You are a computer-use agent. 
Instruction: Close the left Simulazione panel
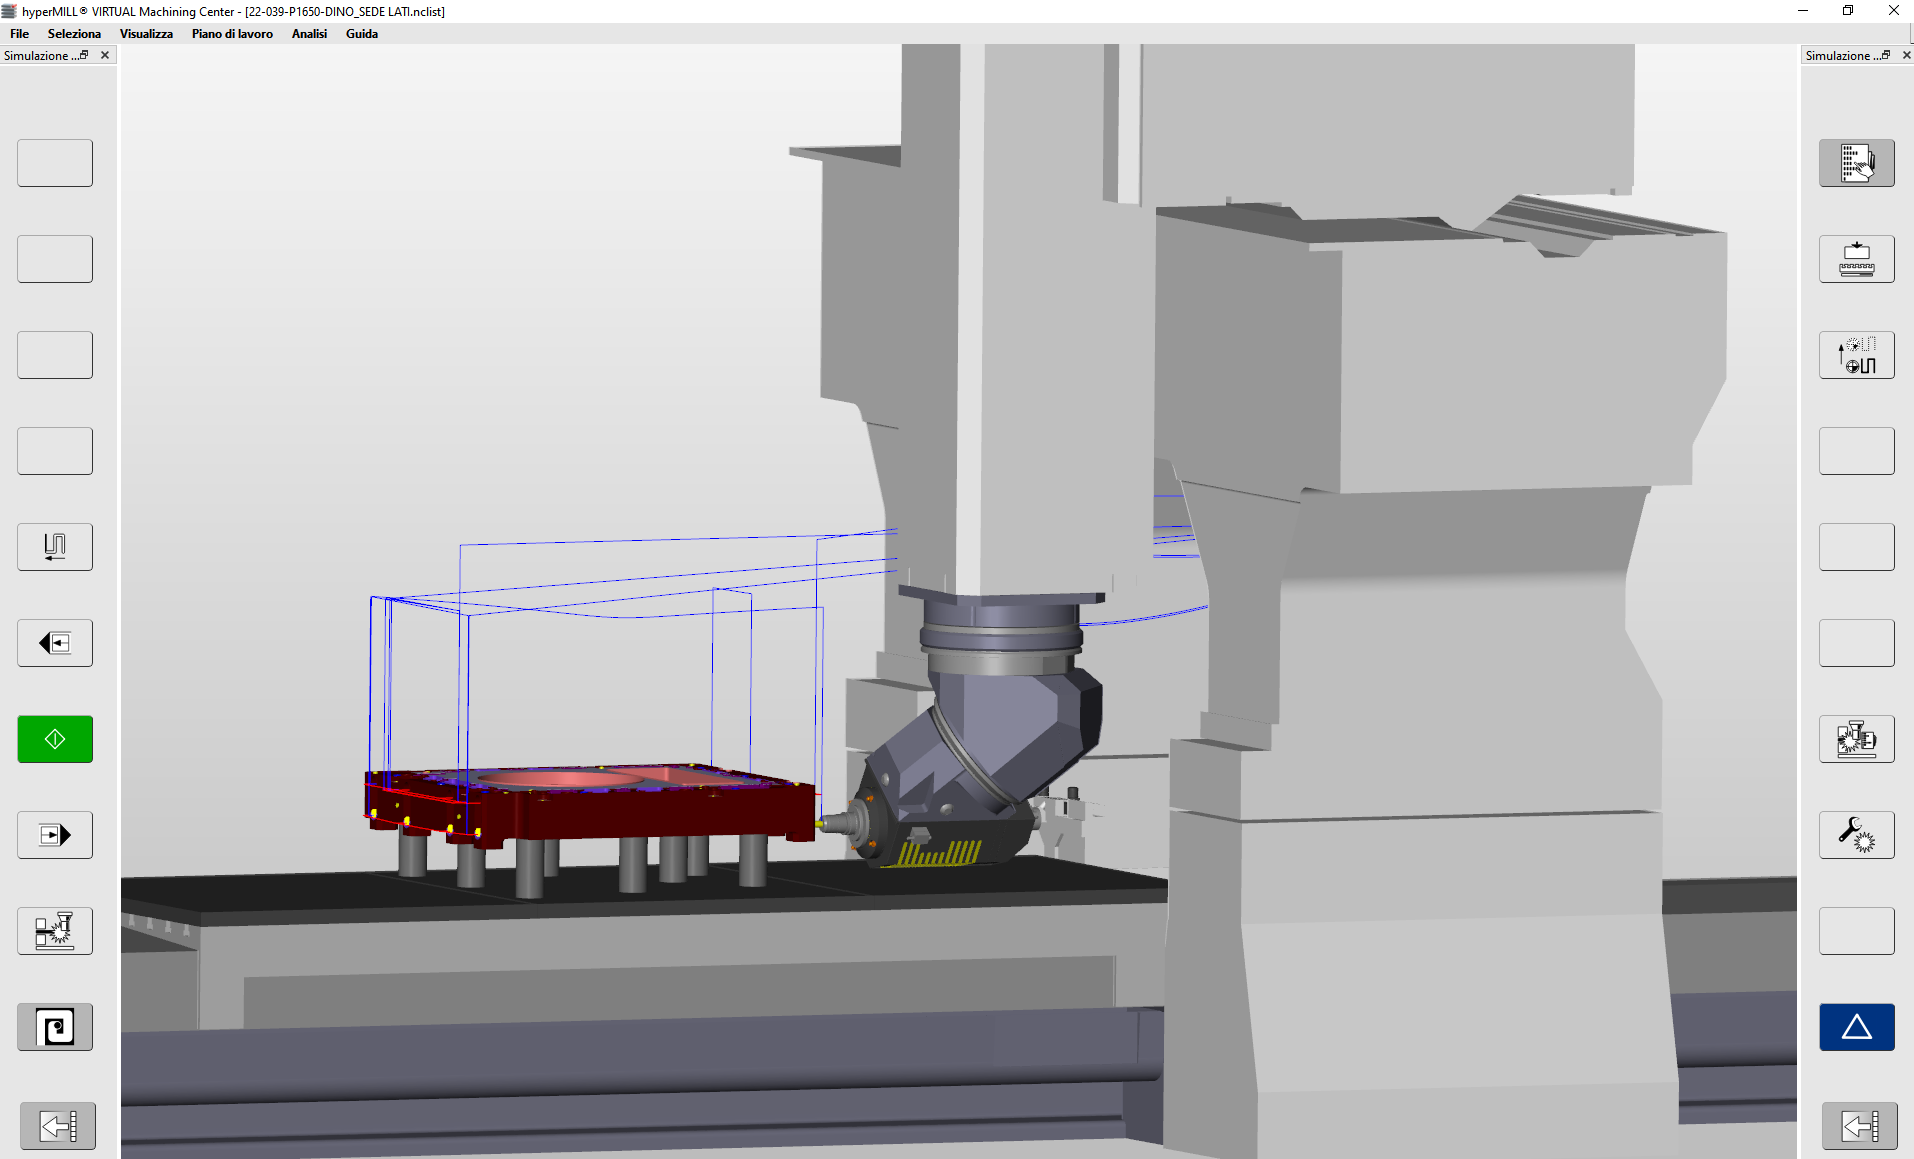pos(105,55)
